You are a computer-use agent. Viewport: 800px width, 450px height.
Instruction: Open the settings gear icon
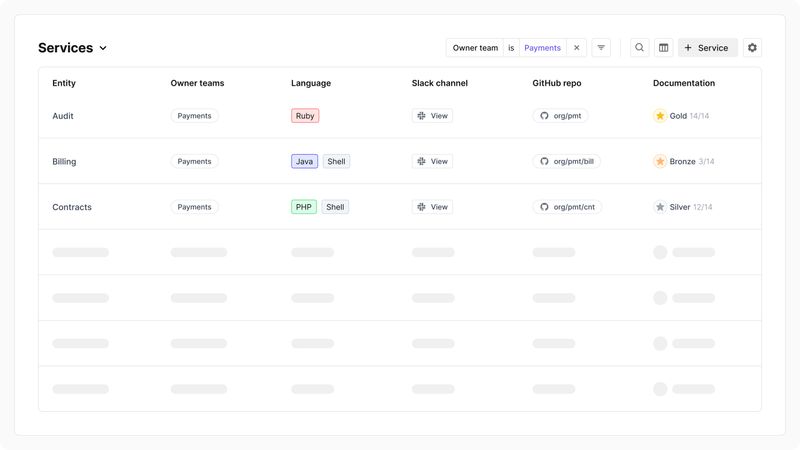pos(752,48)
